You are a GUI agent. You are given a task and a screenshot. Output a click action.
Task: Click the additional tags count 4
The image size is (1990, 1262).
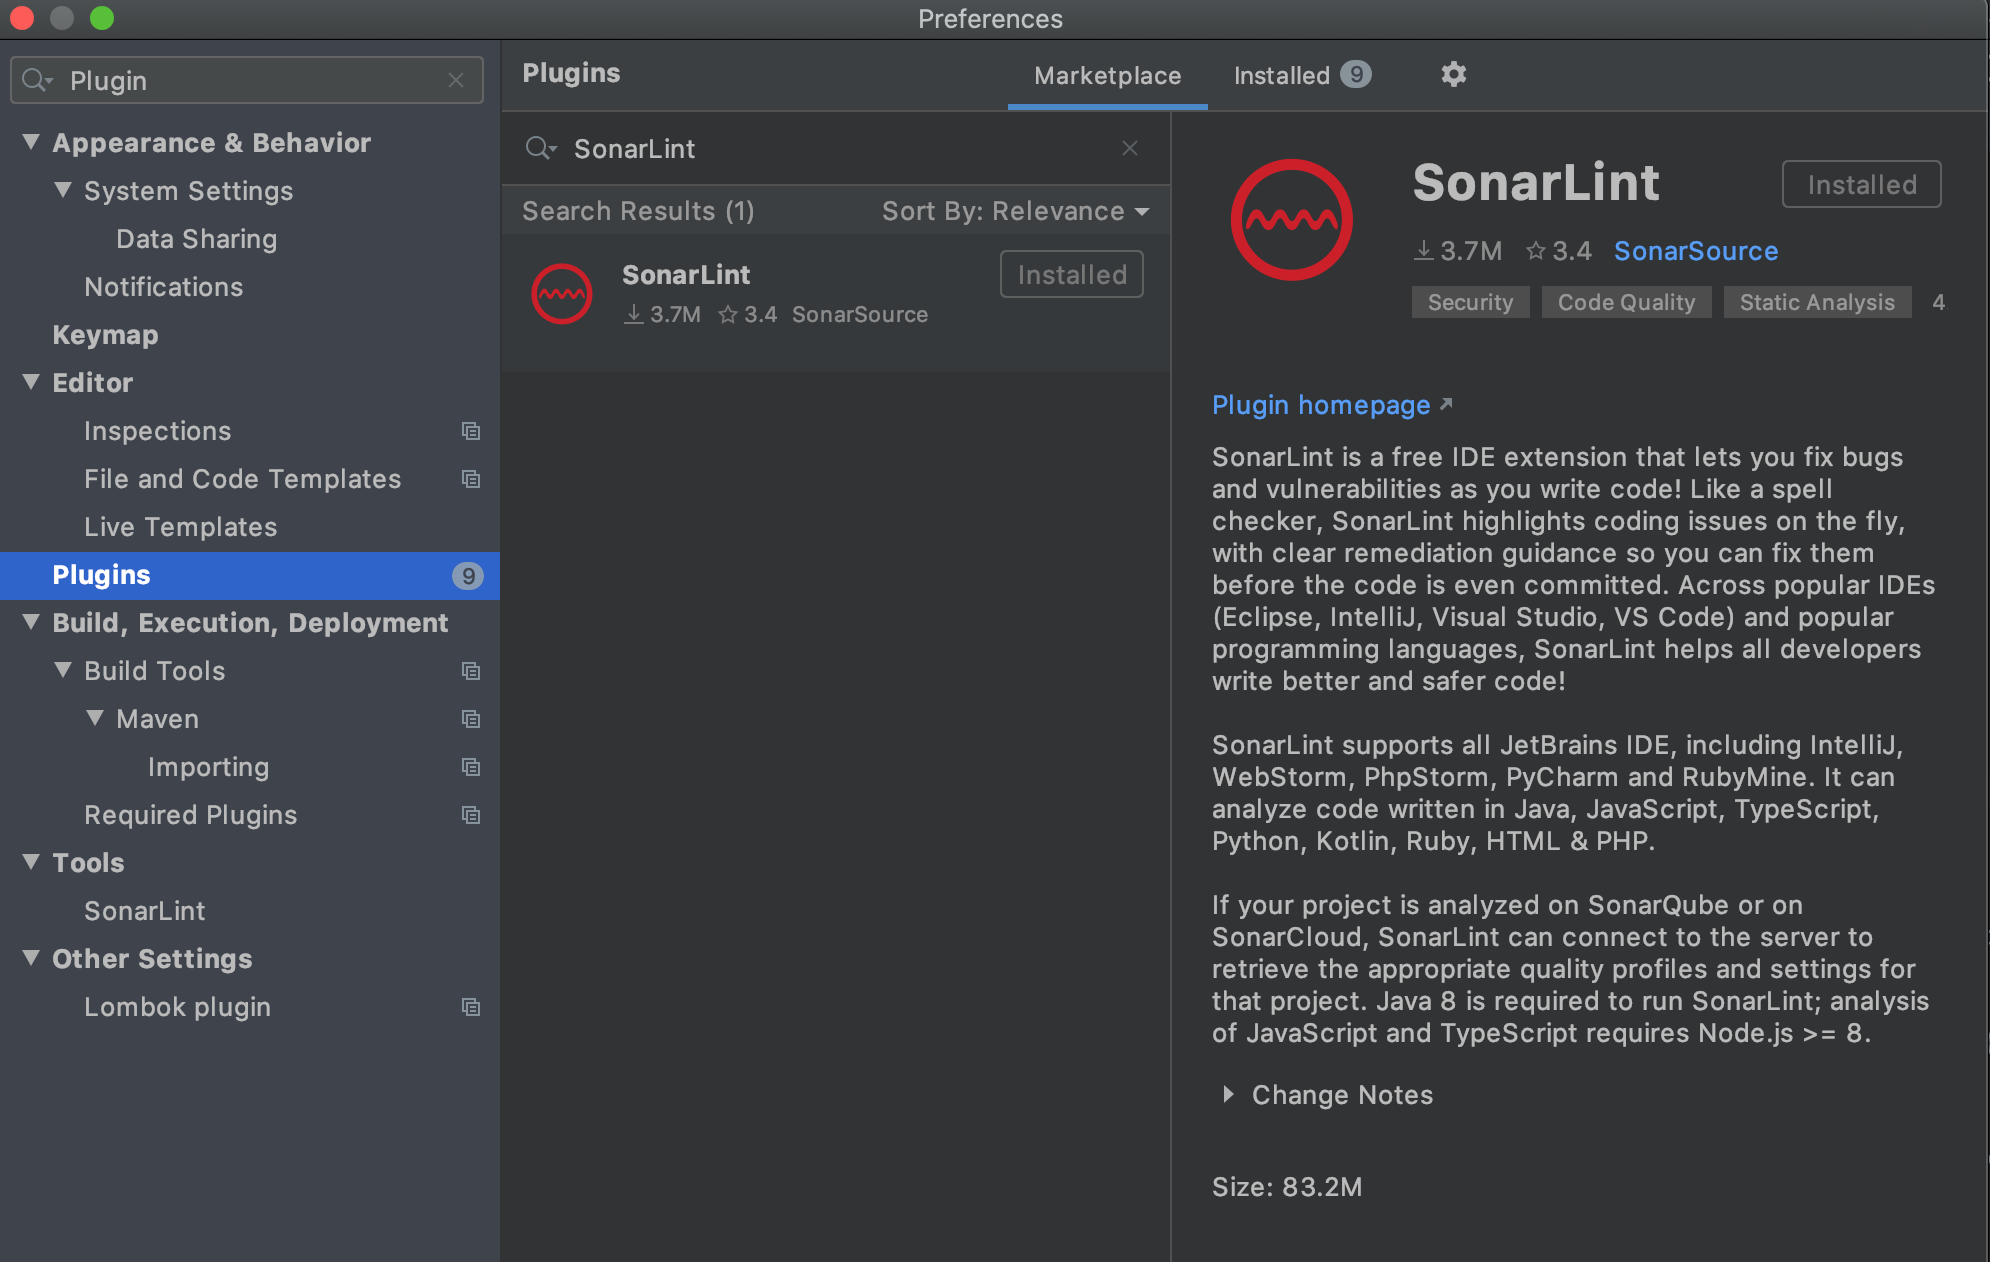click(1938, 302)
